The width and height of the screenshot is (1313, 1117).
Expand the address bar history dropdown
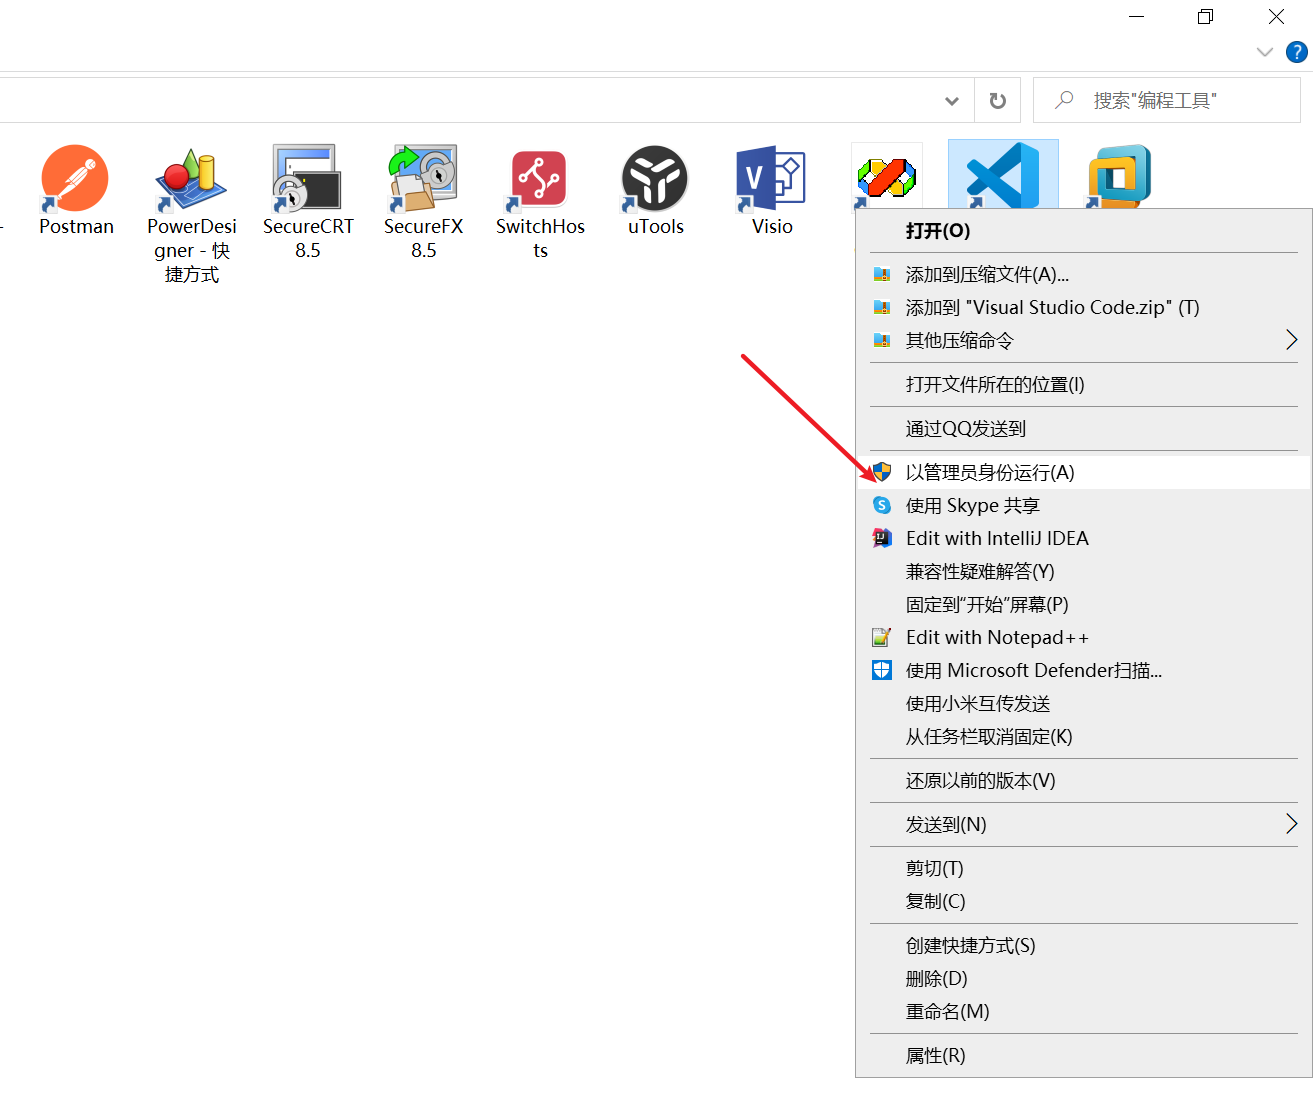click(x=952, y=100)
